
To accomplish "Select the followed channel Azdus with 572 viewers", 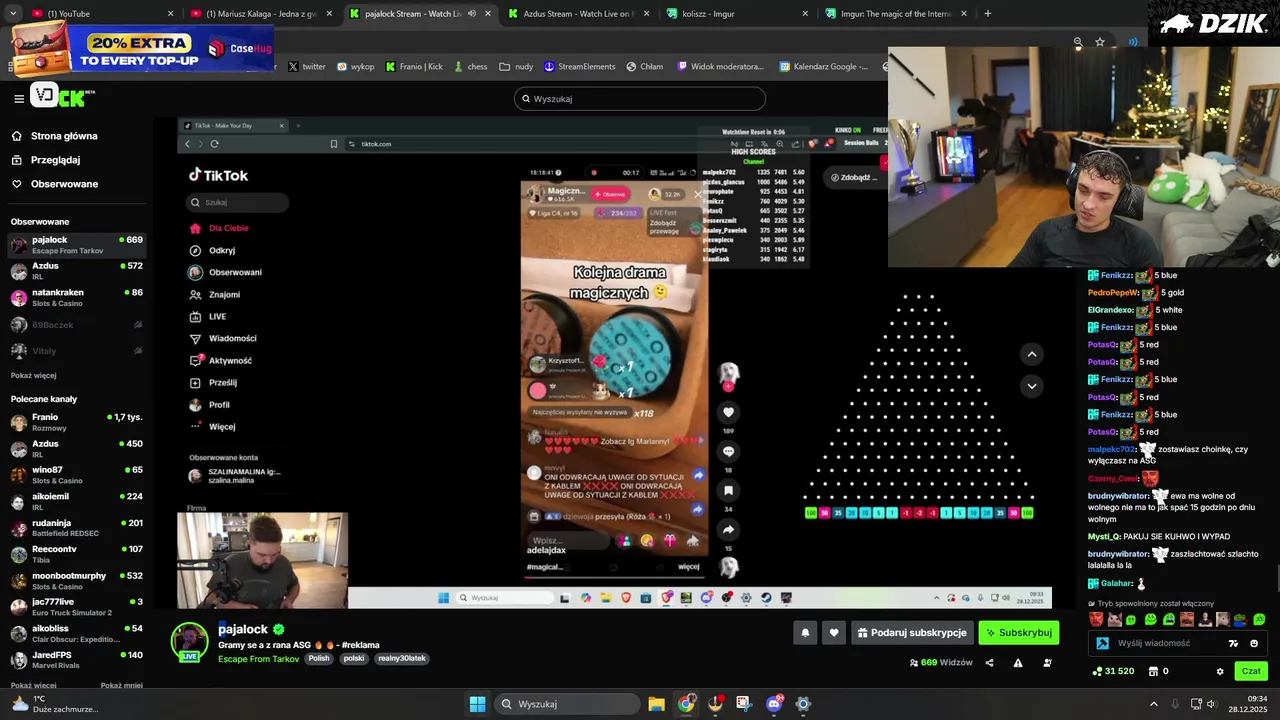I will tap(77, 271).
